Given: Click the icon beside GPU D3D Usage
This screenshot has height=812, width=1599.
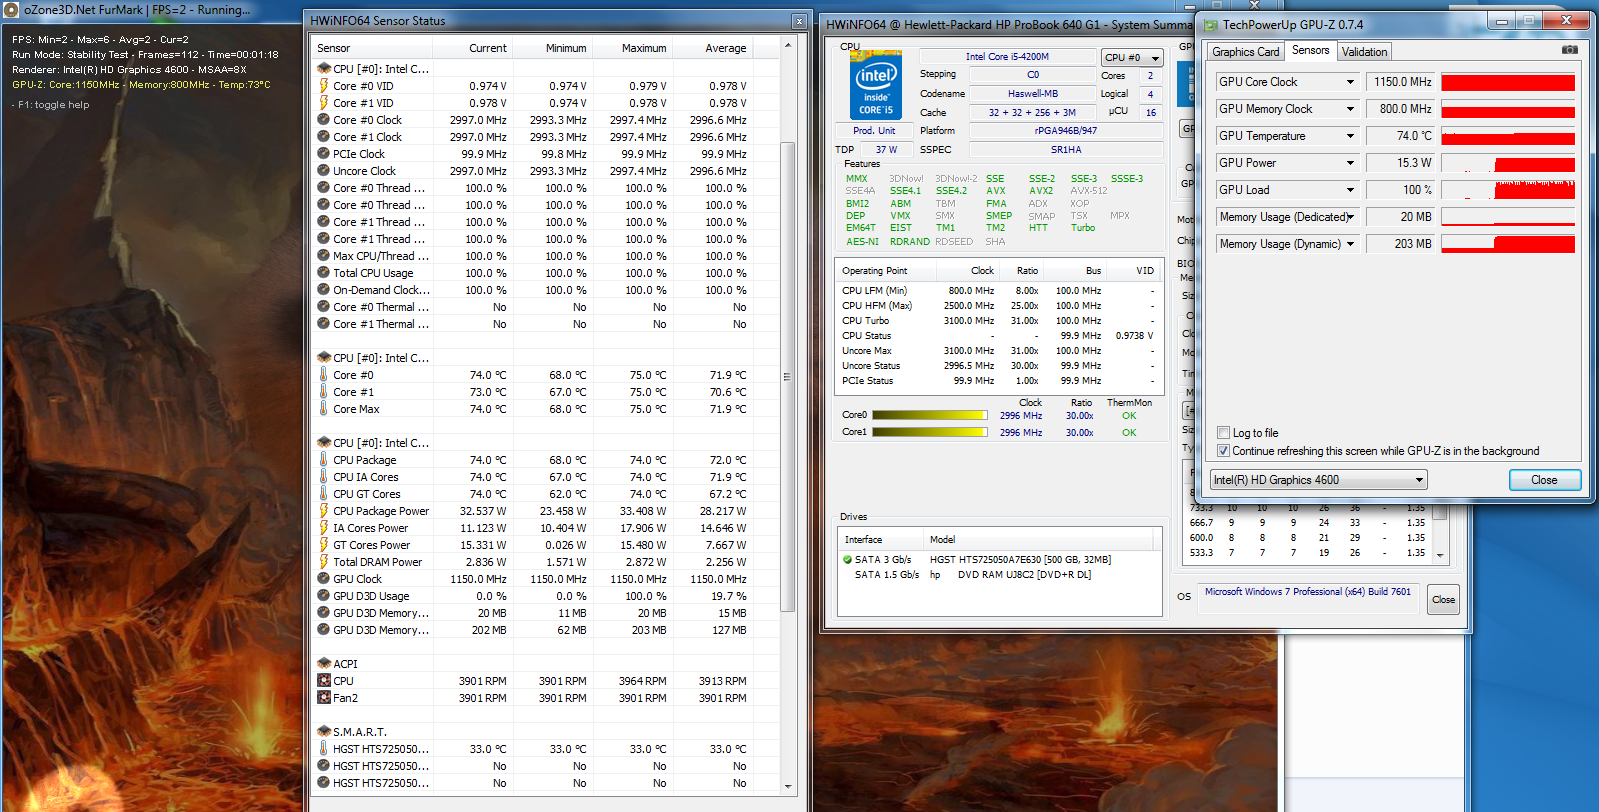Looking at the screenshot, I should (x=324, y=596).
